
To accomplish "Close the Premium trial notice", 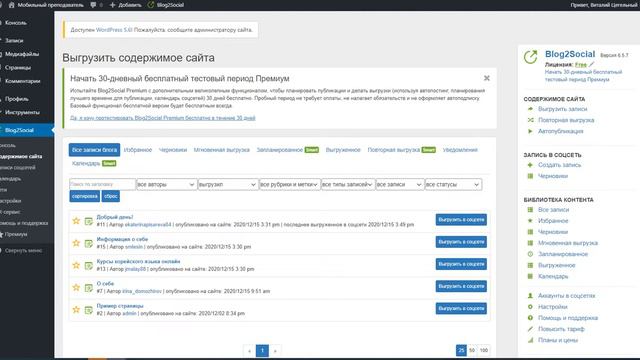I will pyautogui.click(x=487, y=78).
